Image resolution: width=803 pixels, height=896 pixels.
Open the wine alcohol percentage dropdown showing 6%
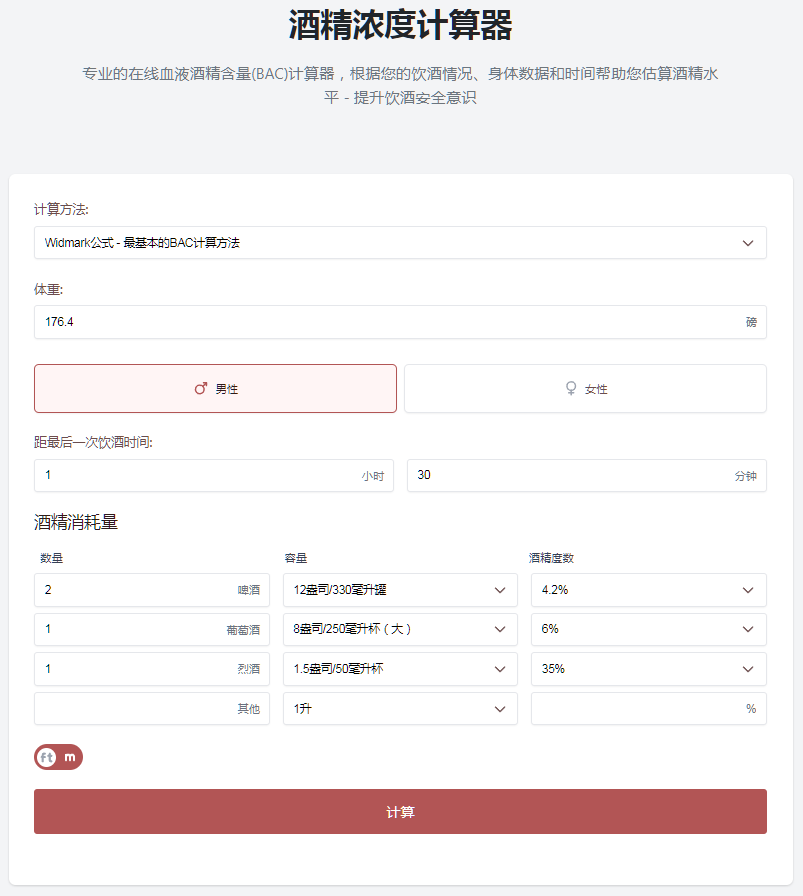pyautogui.click(x=648, y=629)
